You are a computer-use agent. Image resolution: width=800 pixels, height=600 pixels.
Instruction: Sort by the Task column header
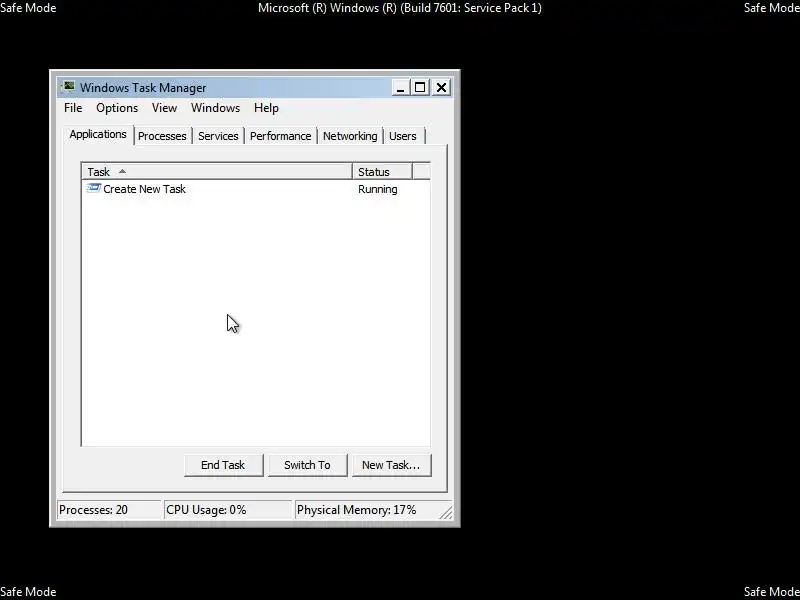(217, 172)
